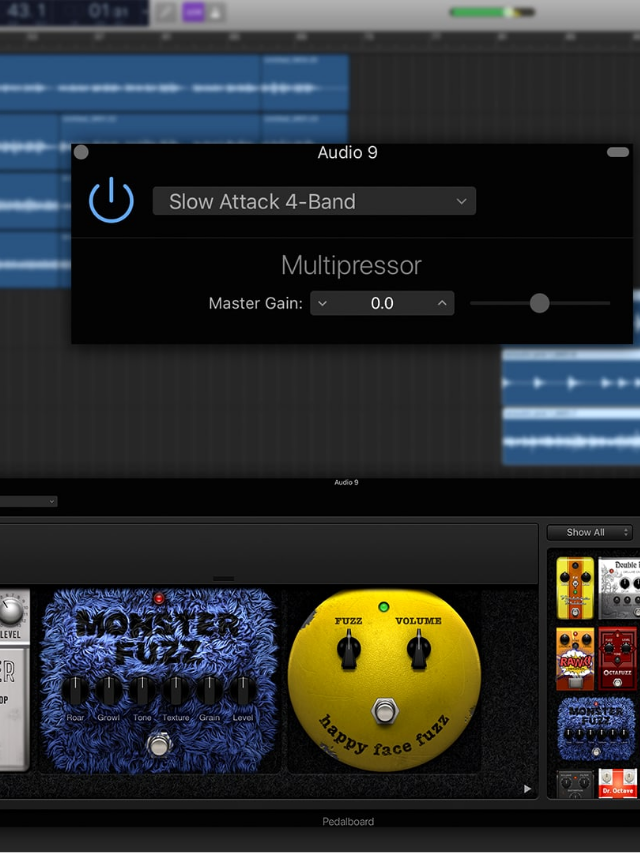
Task: Click the Multipressor plugin title
Action: coord(352,265)
